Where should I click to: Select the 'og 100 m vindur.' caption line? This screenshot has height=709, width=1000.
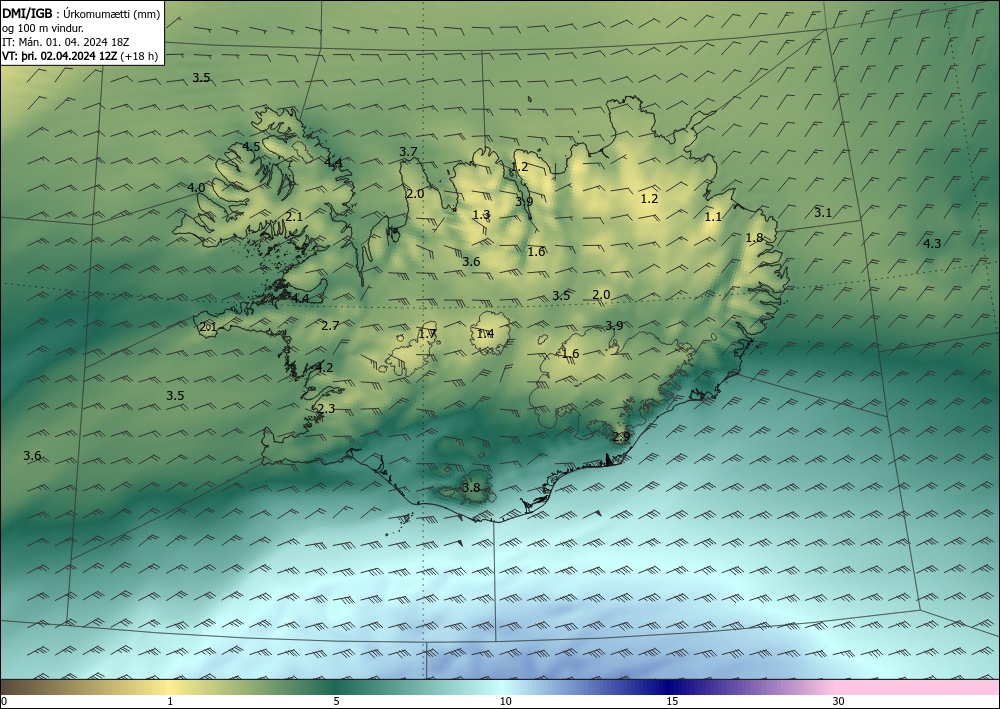coord(43,28)
